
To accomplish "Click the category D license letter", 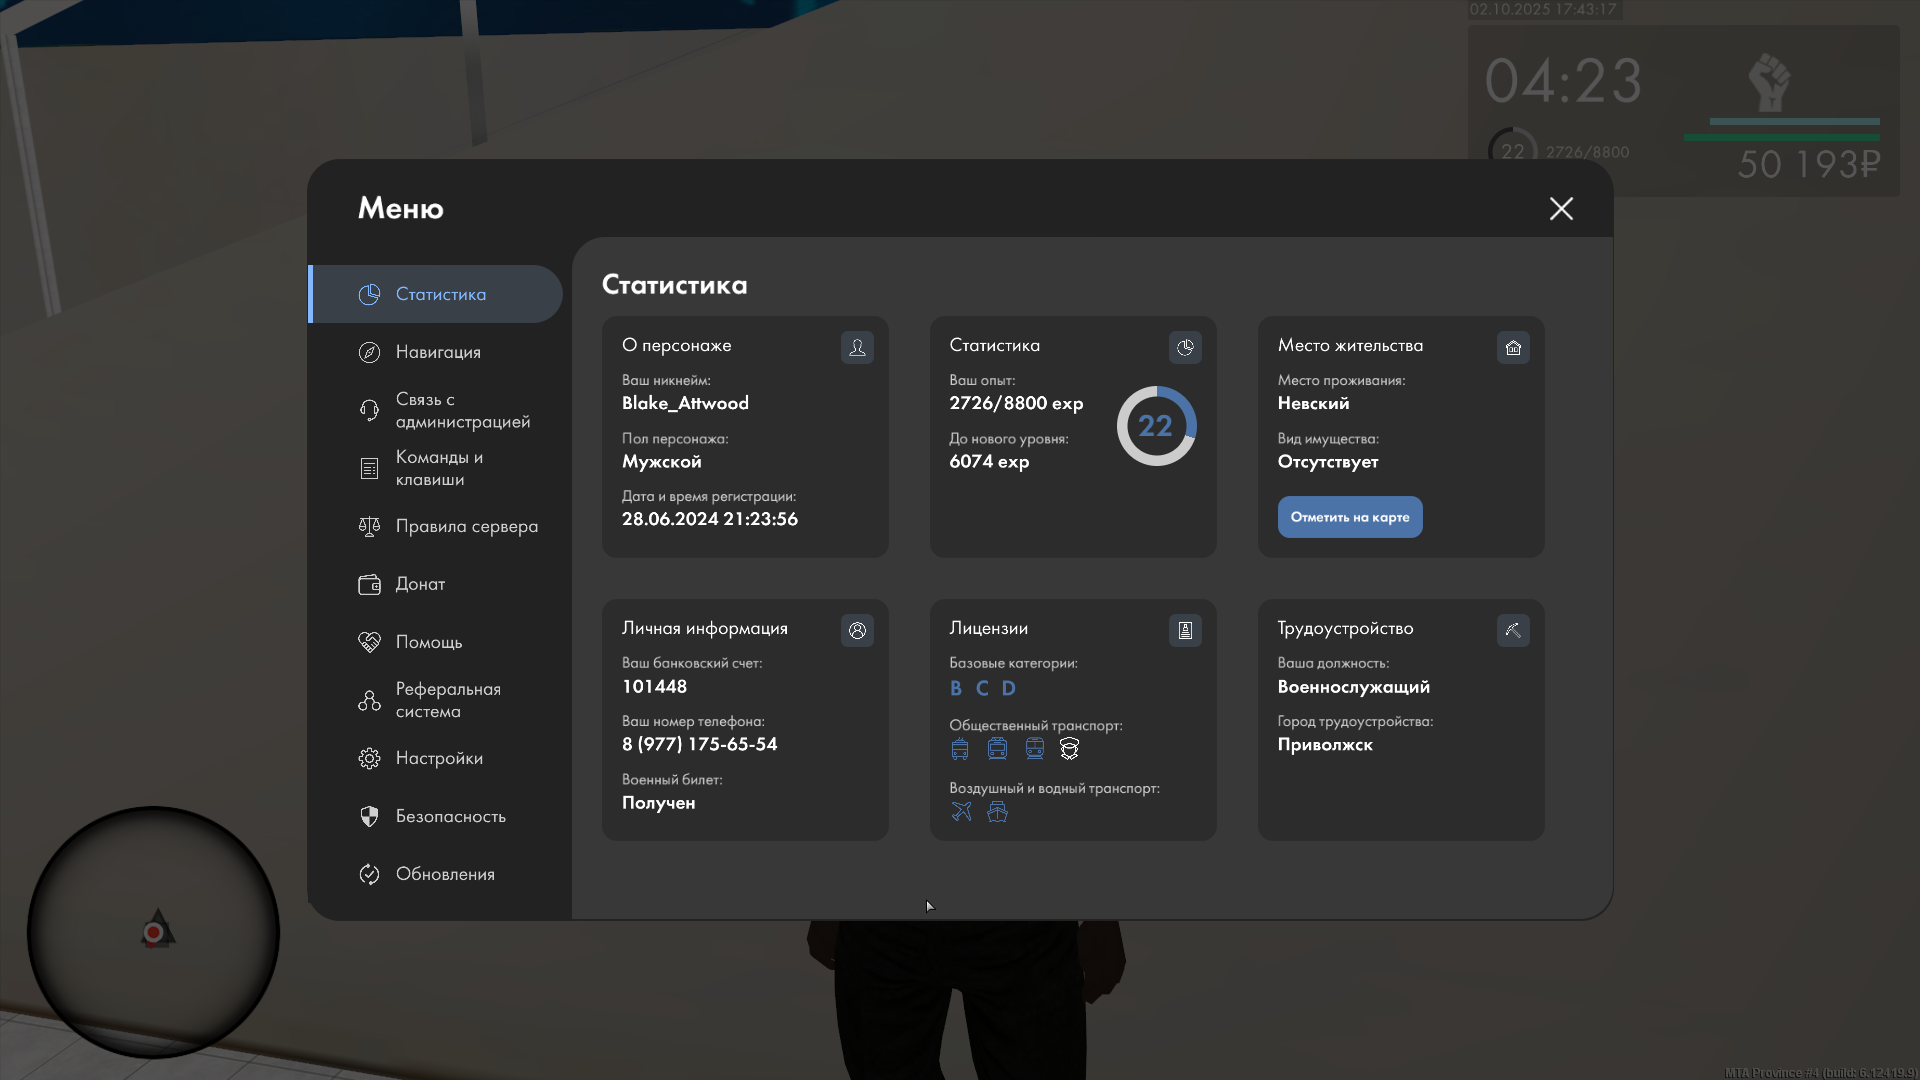I will (x=1008, y=688).
